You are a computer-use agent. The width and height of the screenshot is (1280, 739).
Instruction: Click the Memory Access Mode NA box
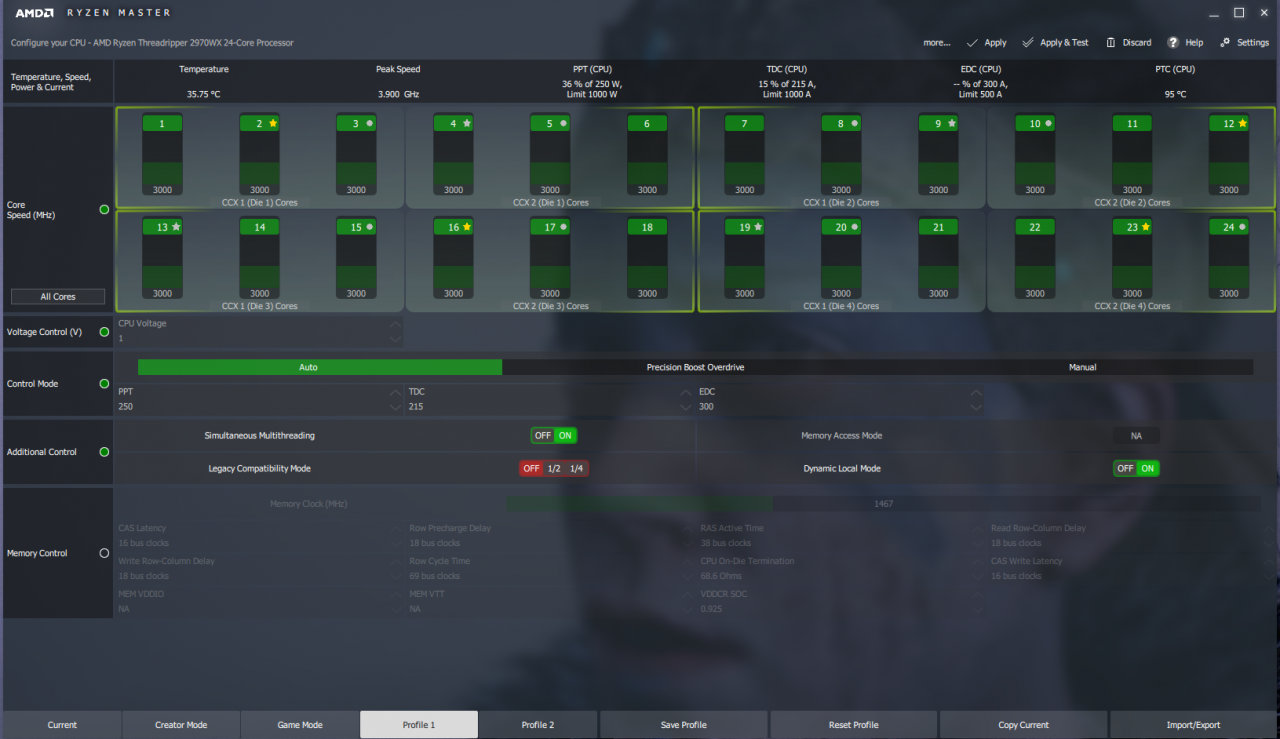(1137, 436)
